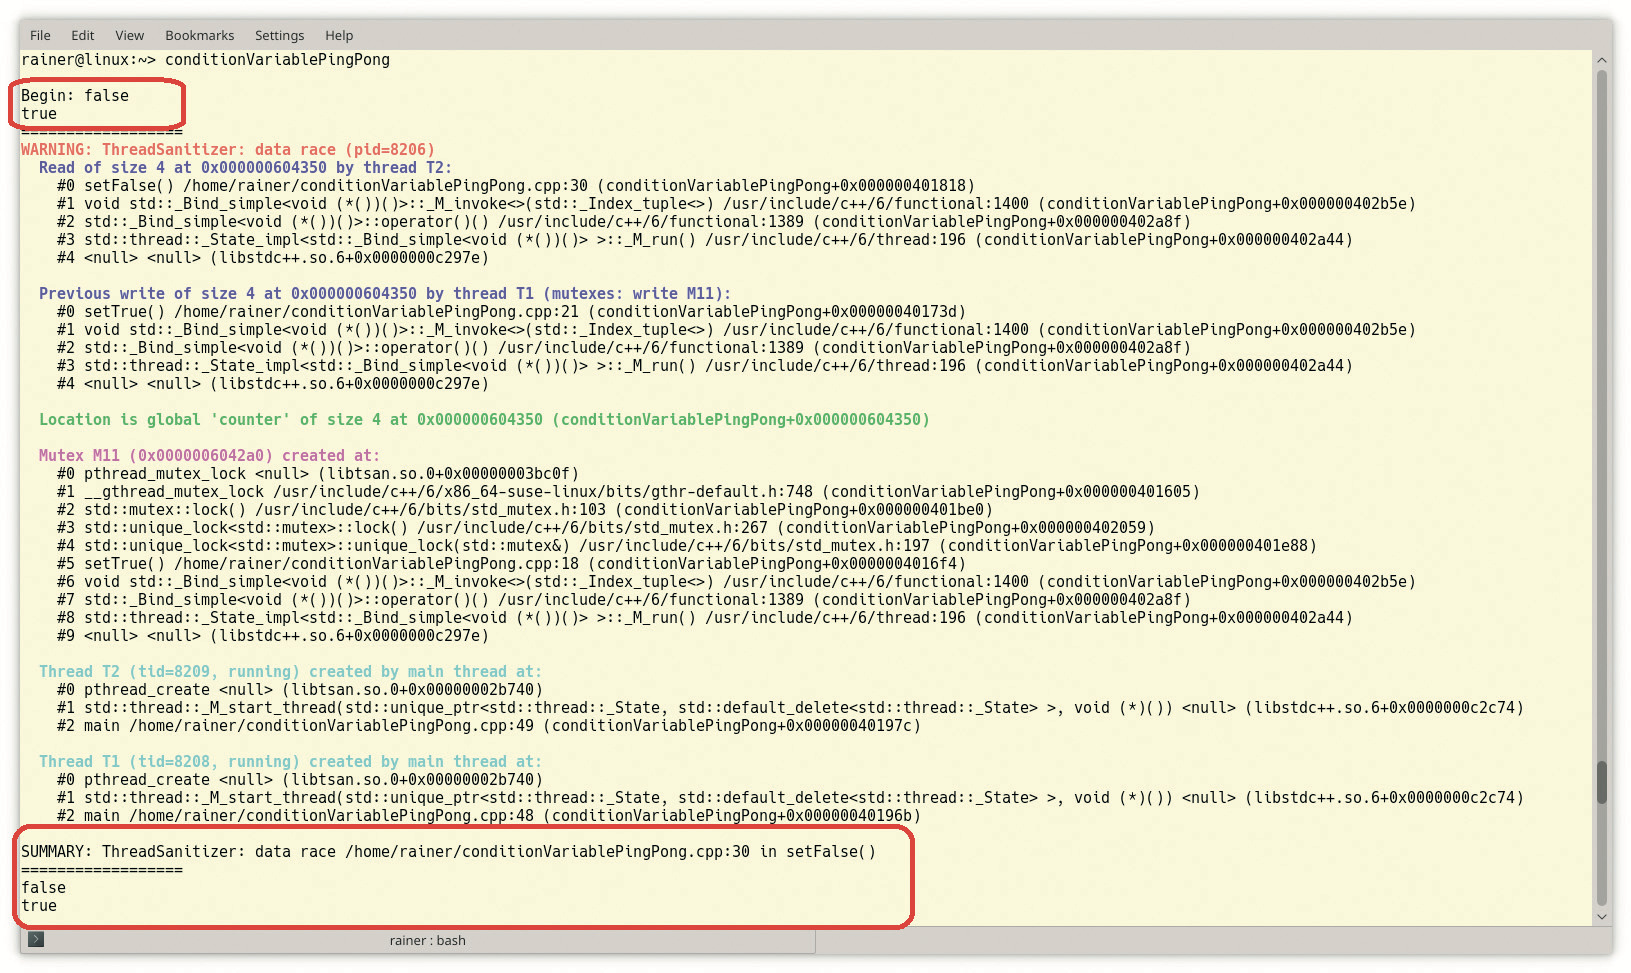This screenshot has height=973, width=1631.
Task: Click the "Location is global 'counter'" line
Action: tap(484, 419)
